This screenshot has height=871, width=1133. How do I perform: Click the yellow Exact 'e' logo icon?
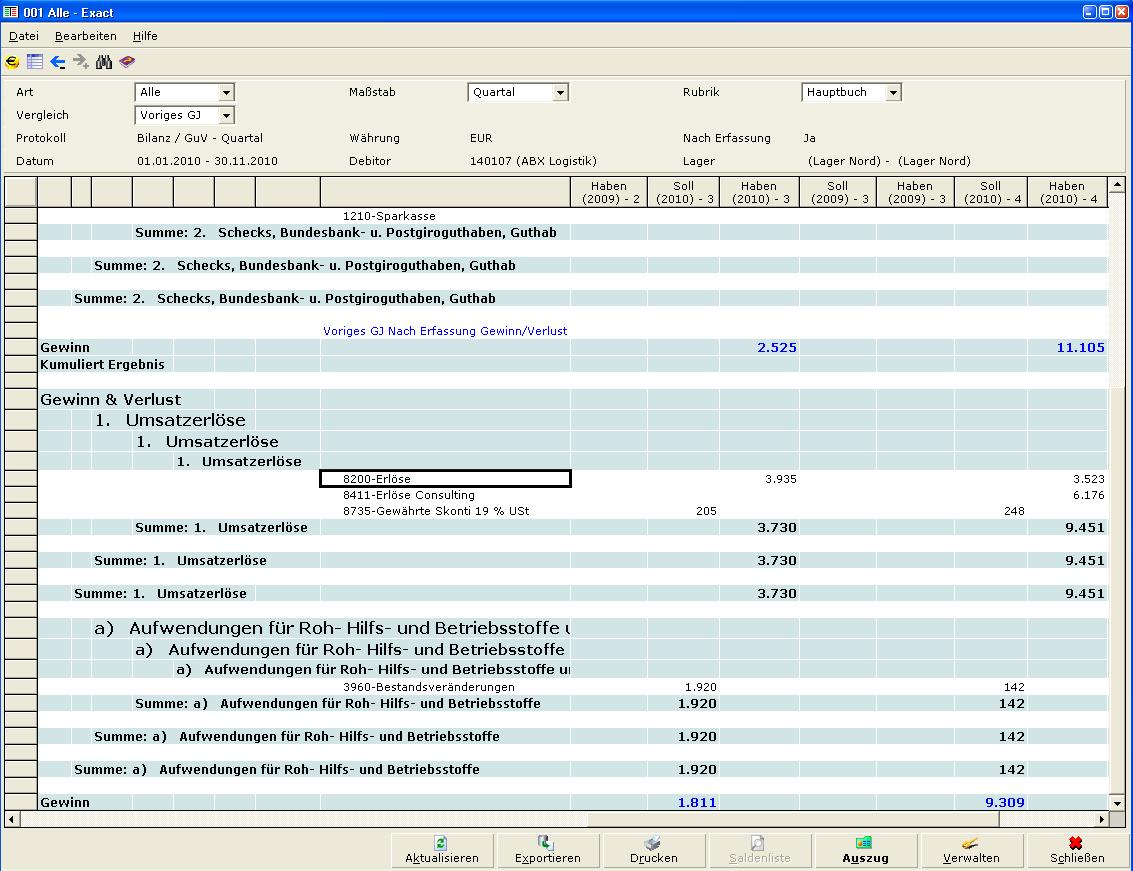click(x=13, y=62)
